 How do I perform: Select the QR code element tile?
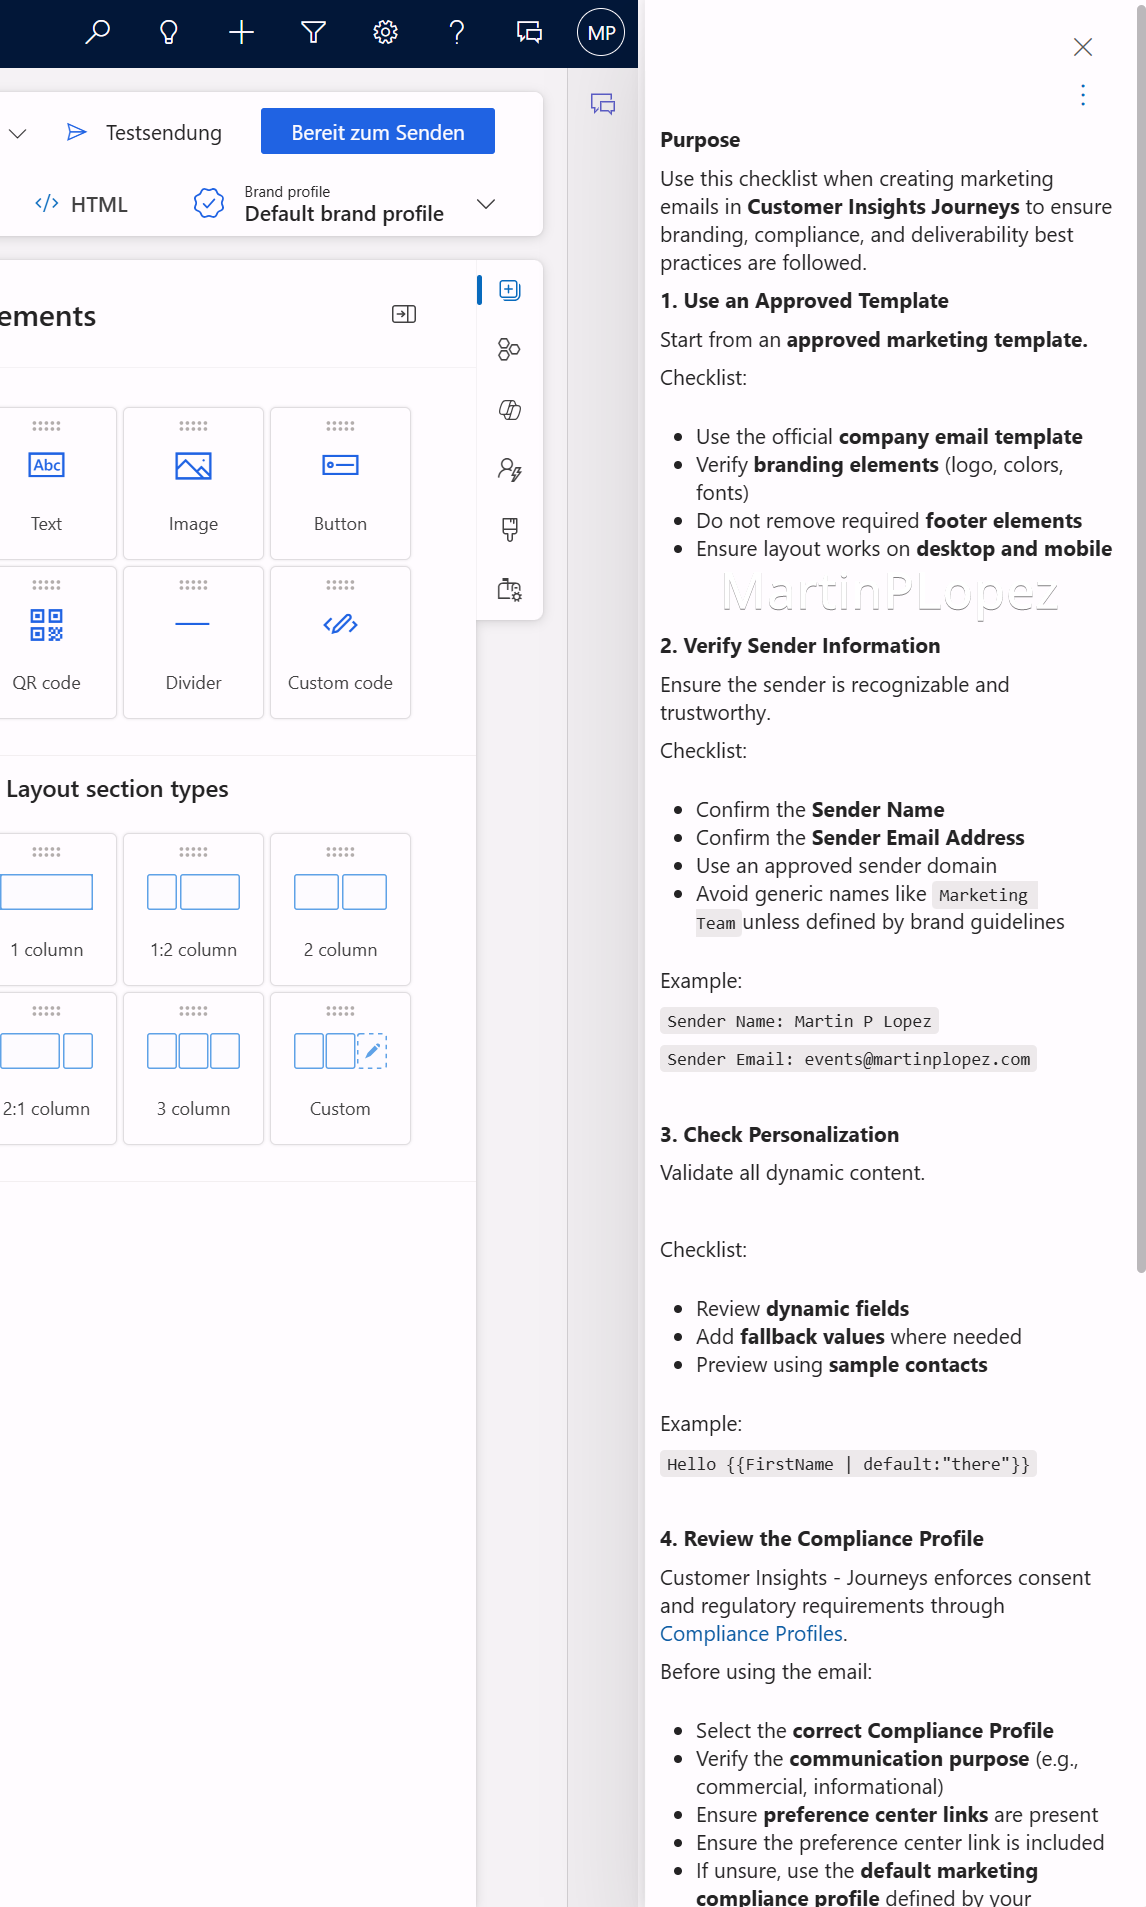tap(47, 643)
